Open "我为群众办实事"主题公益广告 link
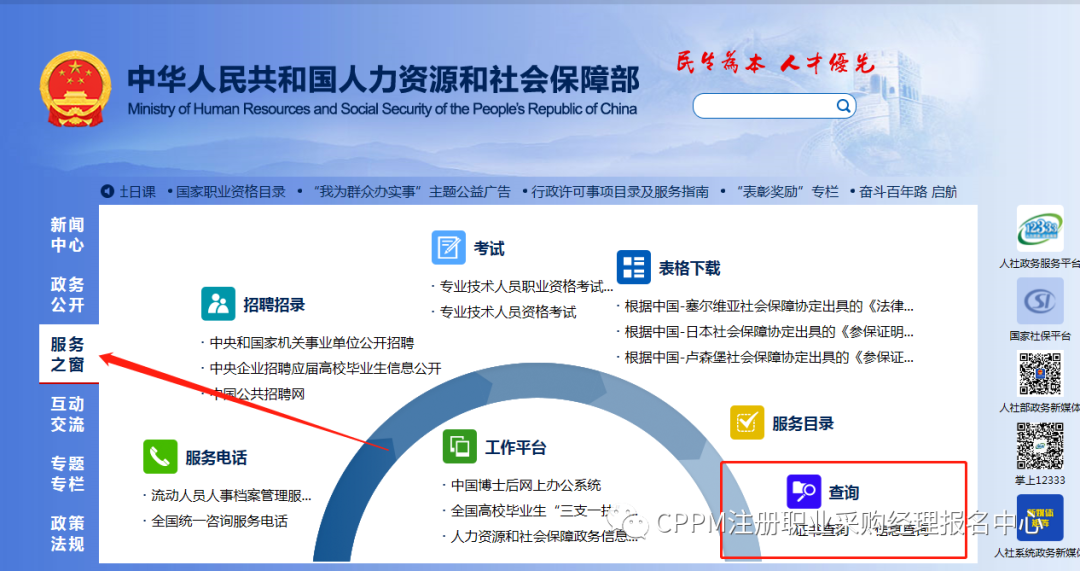This screenshot has width=1080, height=571. (x=412, y=192)
